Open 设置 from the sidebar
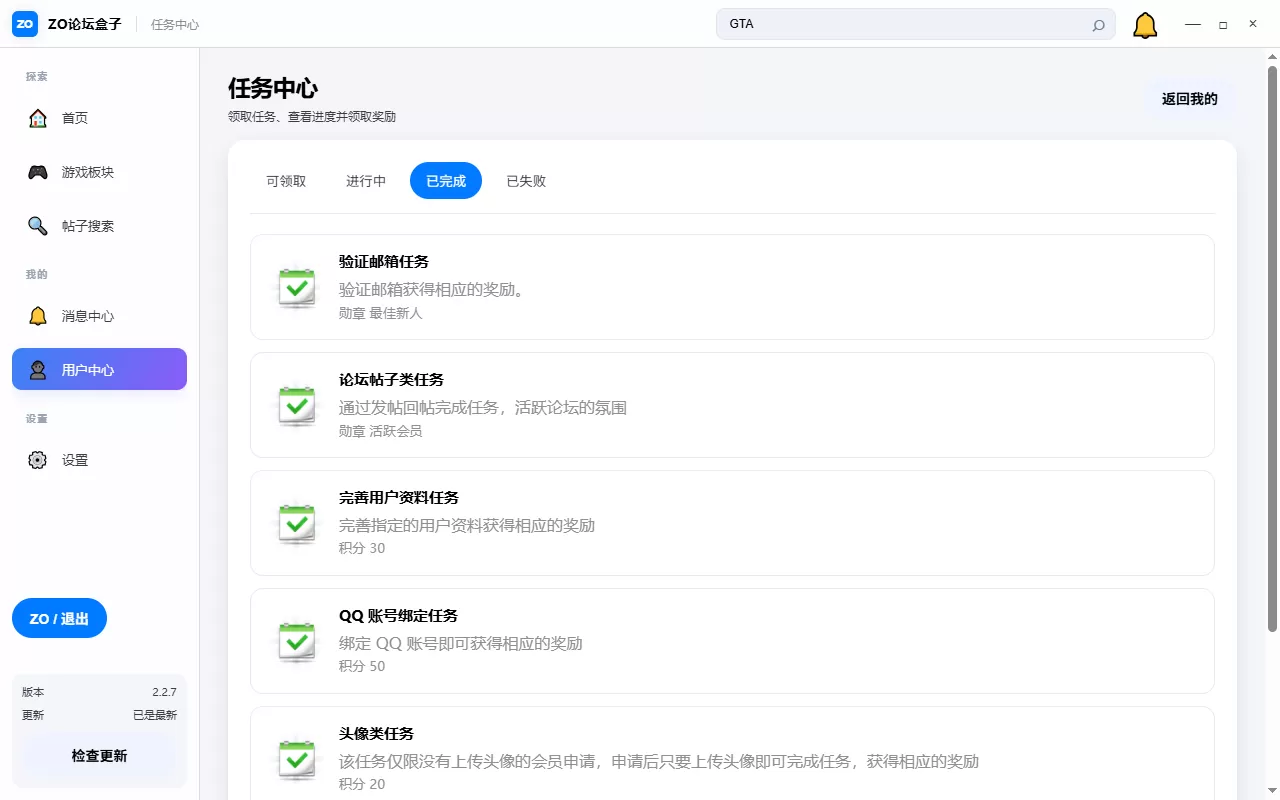Viewport: 1280px width, 800px height. click(99, 460)
